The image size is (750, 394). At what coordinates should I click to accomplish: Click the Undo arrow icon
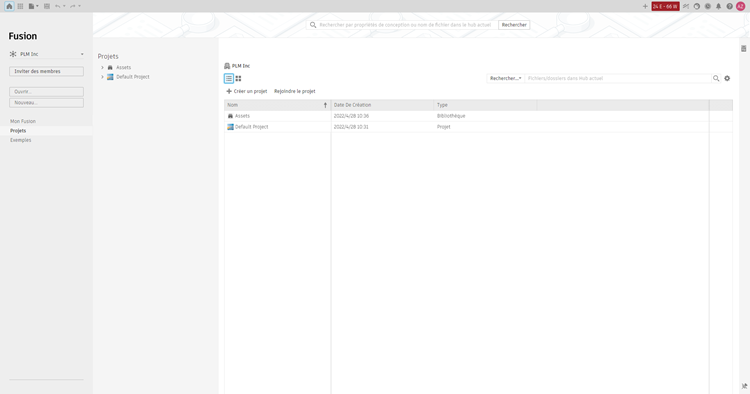57,6
